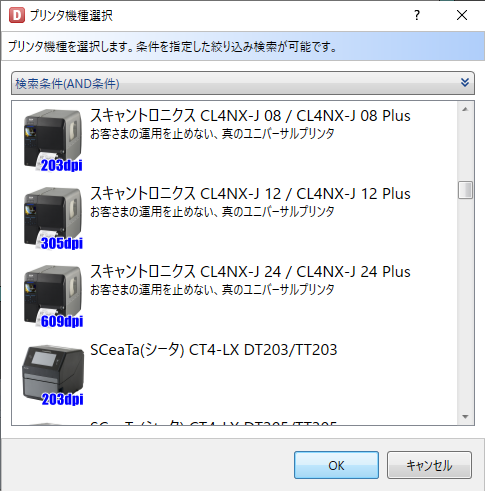Click the 203dpi label on CL4NX-J 08 image
485x491 pixels.
[x=62, y=165]
